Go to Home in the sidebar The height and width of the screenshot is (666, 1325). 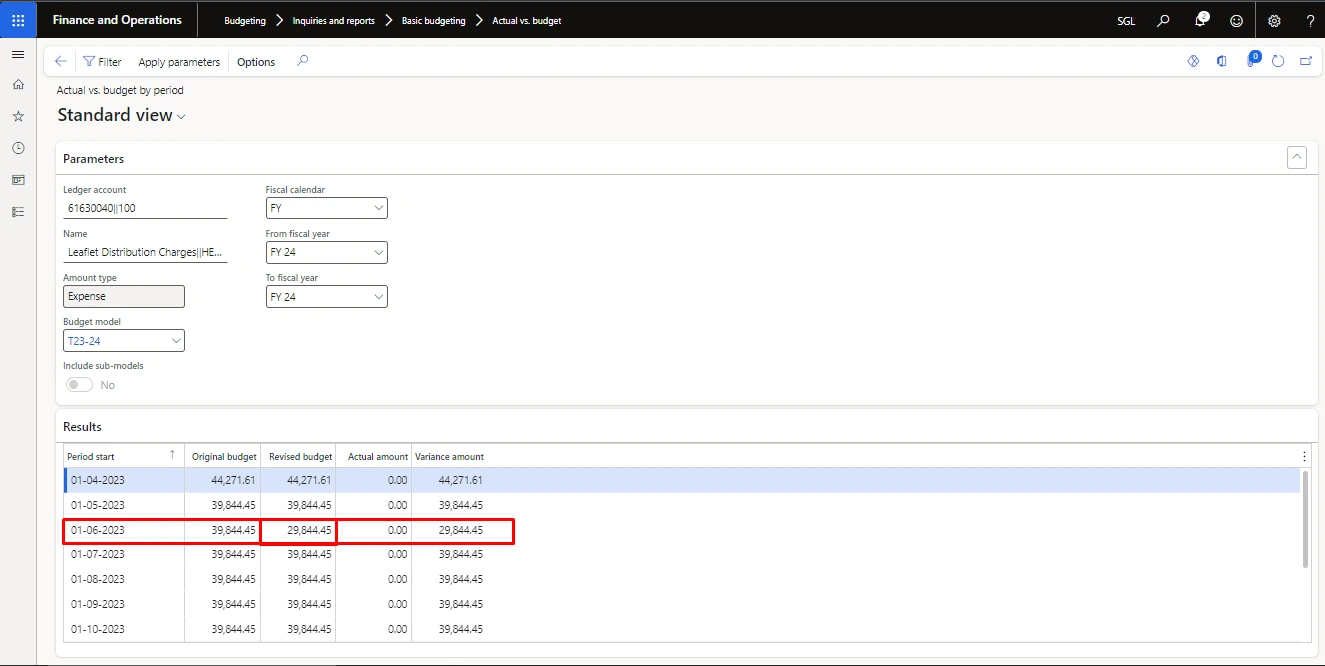(x=18, y=85)
